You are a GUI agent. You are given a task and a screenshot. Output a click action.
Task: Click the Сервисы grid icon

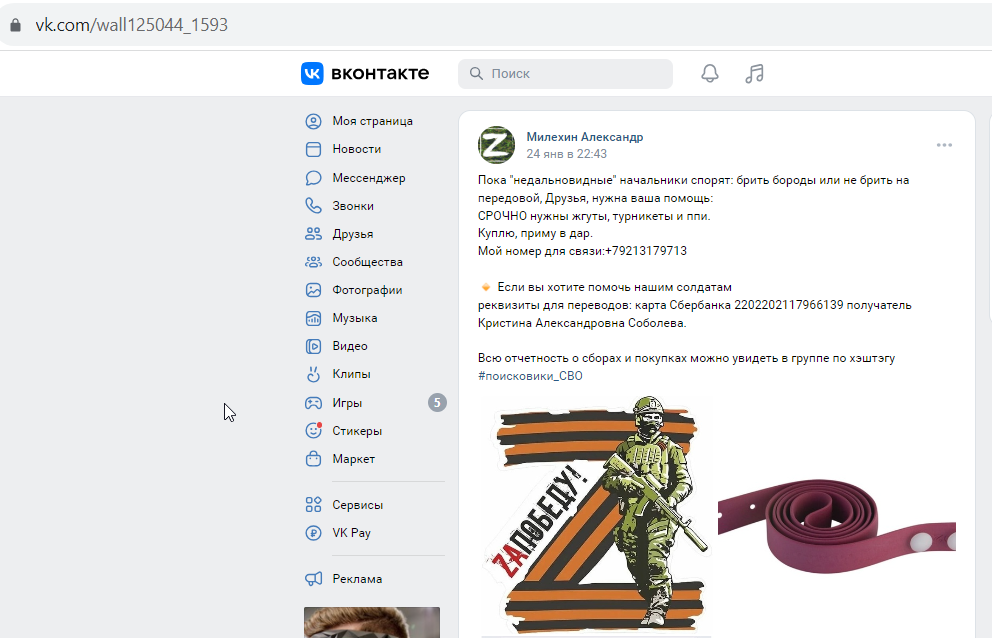[x=313, y=504]
